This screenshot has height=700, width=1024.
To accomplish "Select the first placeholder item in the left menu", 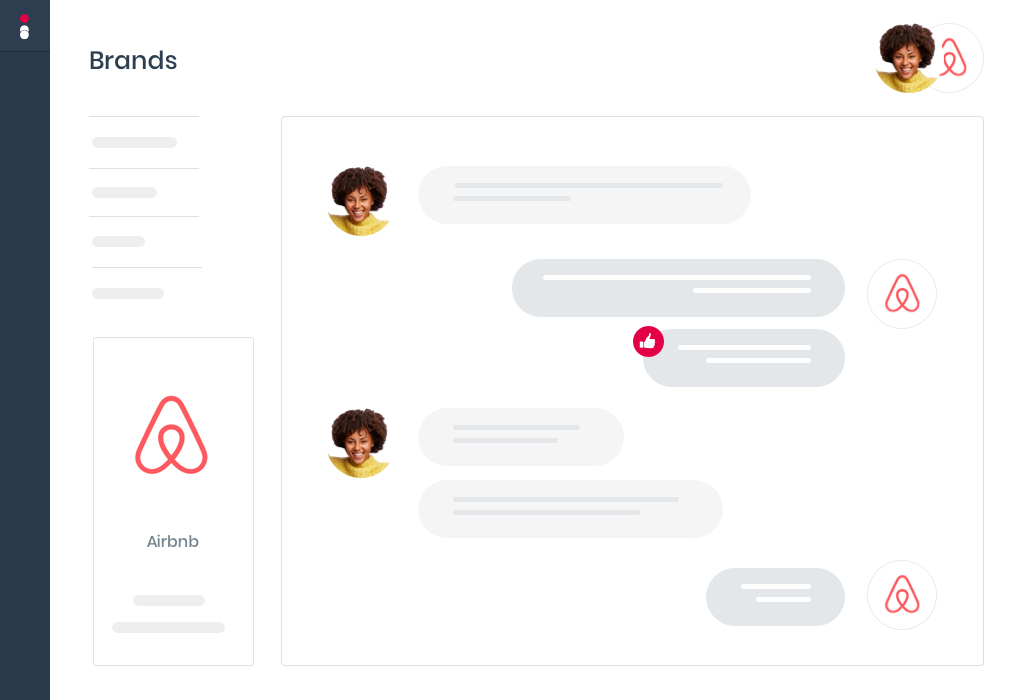I will (135, 142).
